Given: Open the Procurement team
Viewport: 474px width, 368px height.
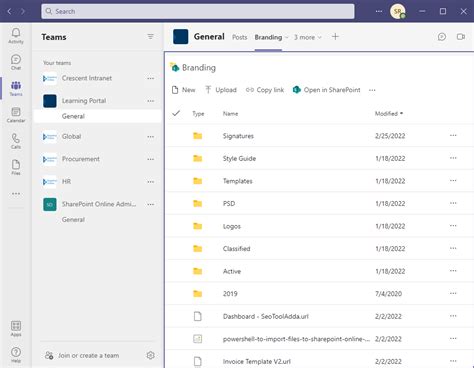Looking at the screenshot, I should [x=81, y=159].
